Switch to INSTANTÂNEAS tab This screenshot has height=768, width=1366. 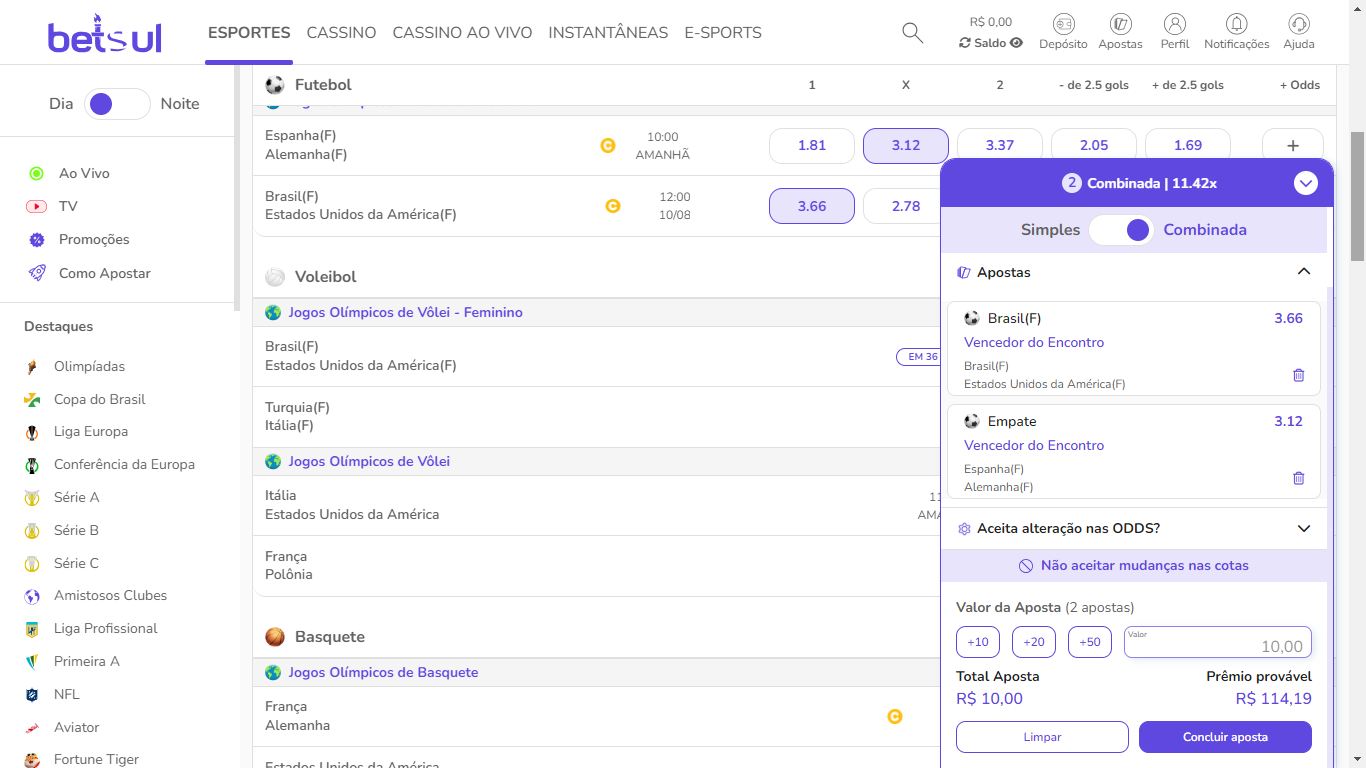tap(608, 33)
